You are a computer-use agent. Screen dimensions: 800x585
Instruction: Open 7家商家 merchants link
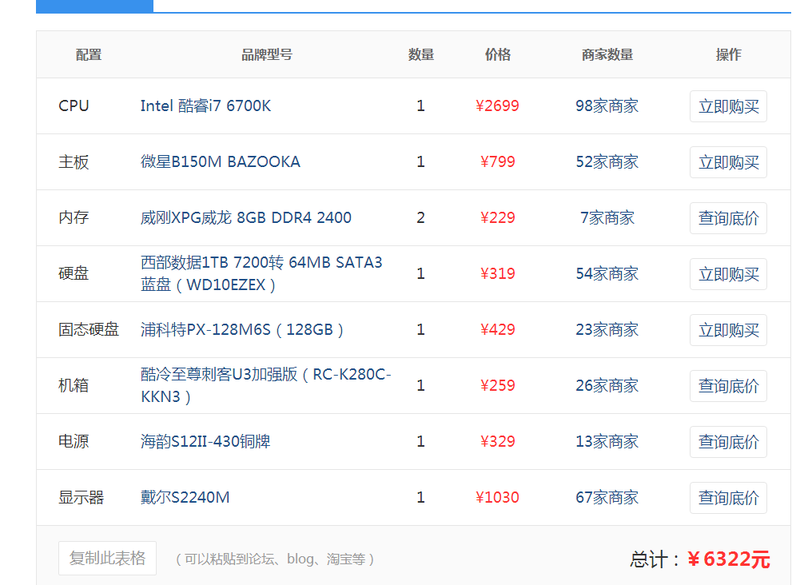[x=607, y=218]
